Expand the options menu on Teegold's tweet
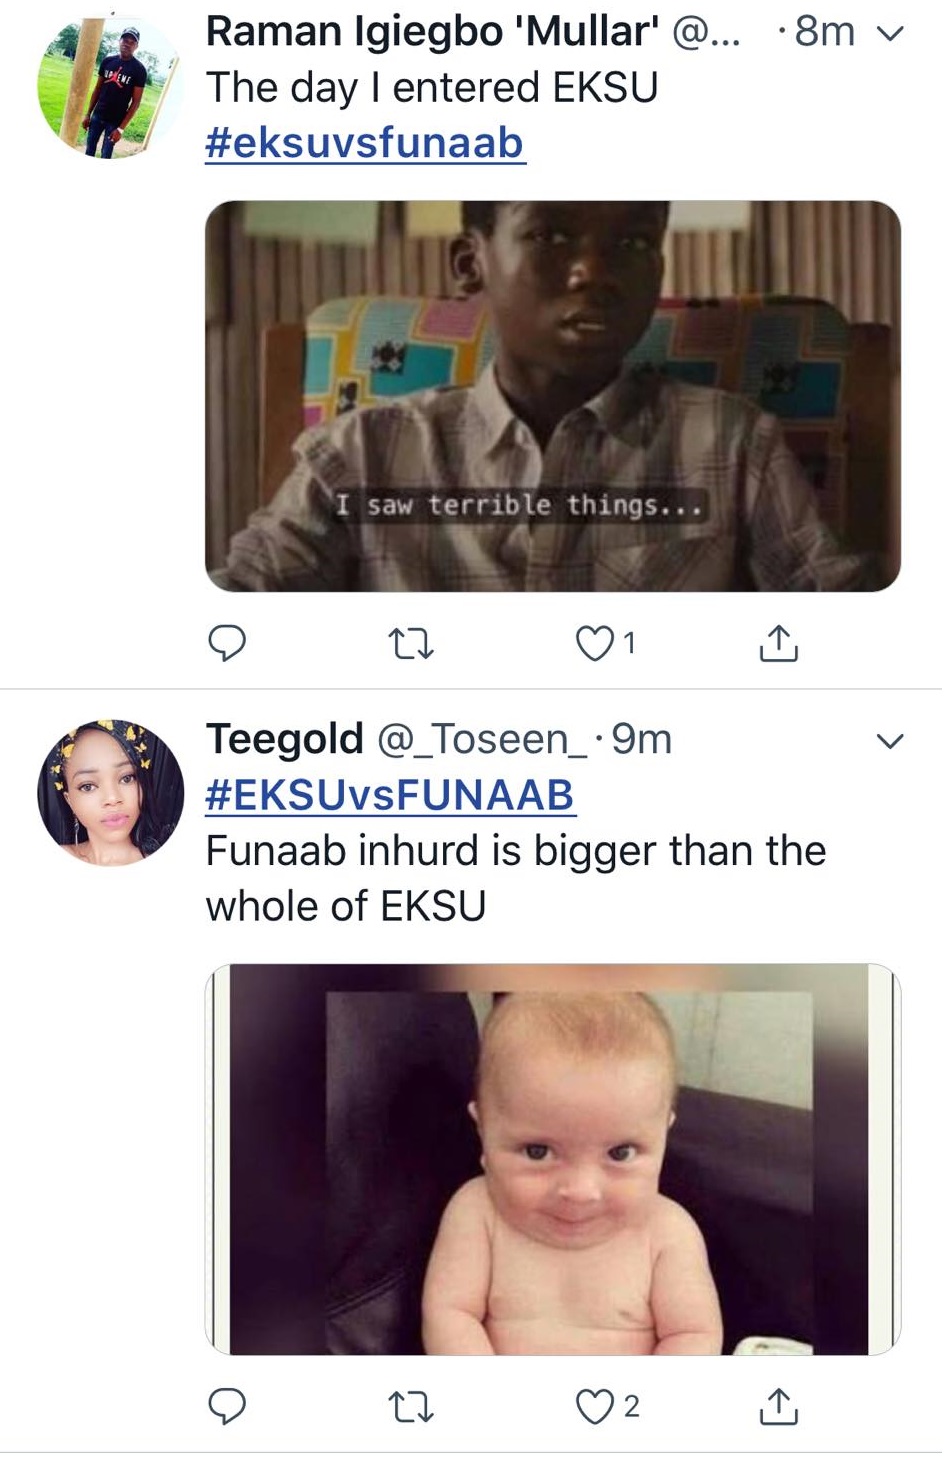Viewport: 944px width, 1468px height. tap(889, 741)
